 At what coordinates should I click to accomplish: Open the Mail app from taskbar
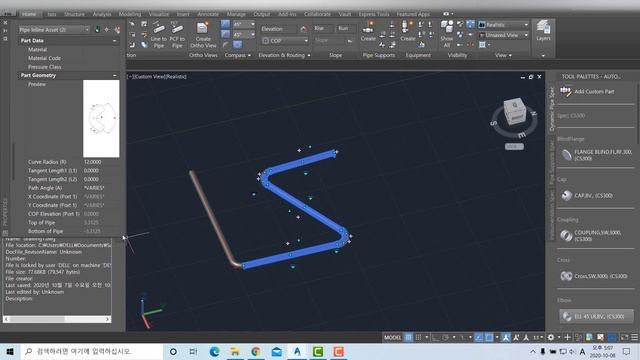[276, 351]
